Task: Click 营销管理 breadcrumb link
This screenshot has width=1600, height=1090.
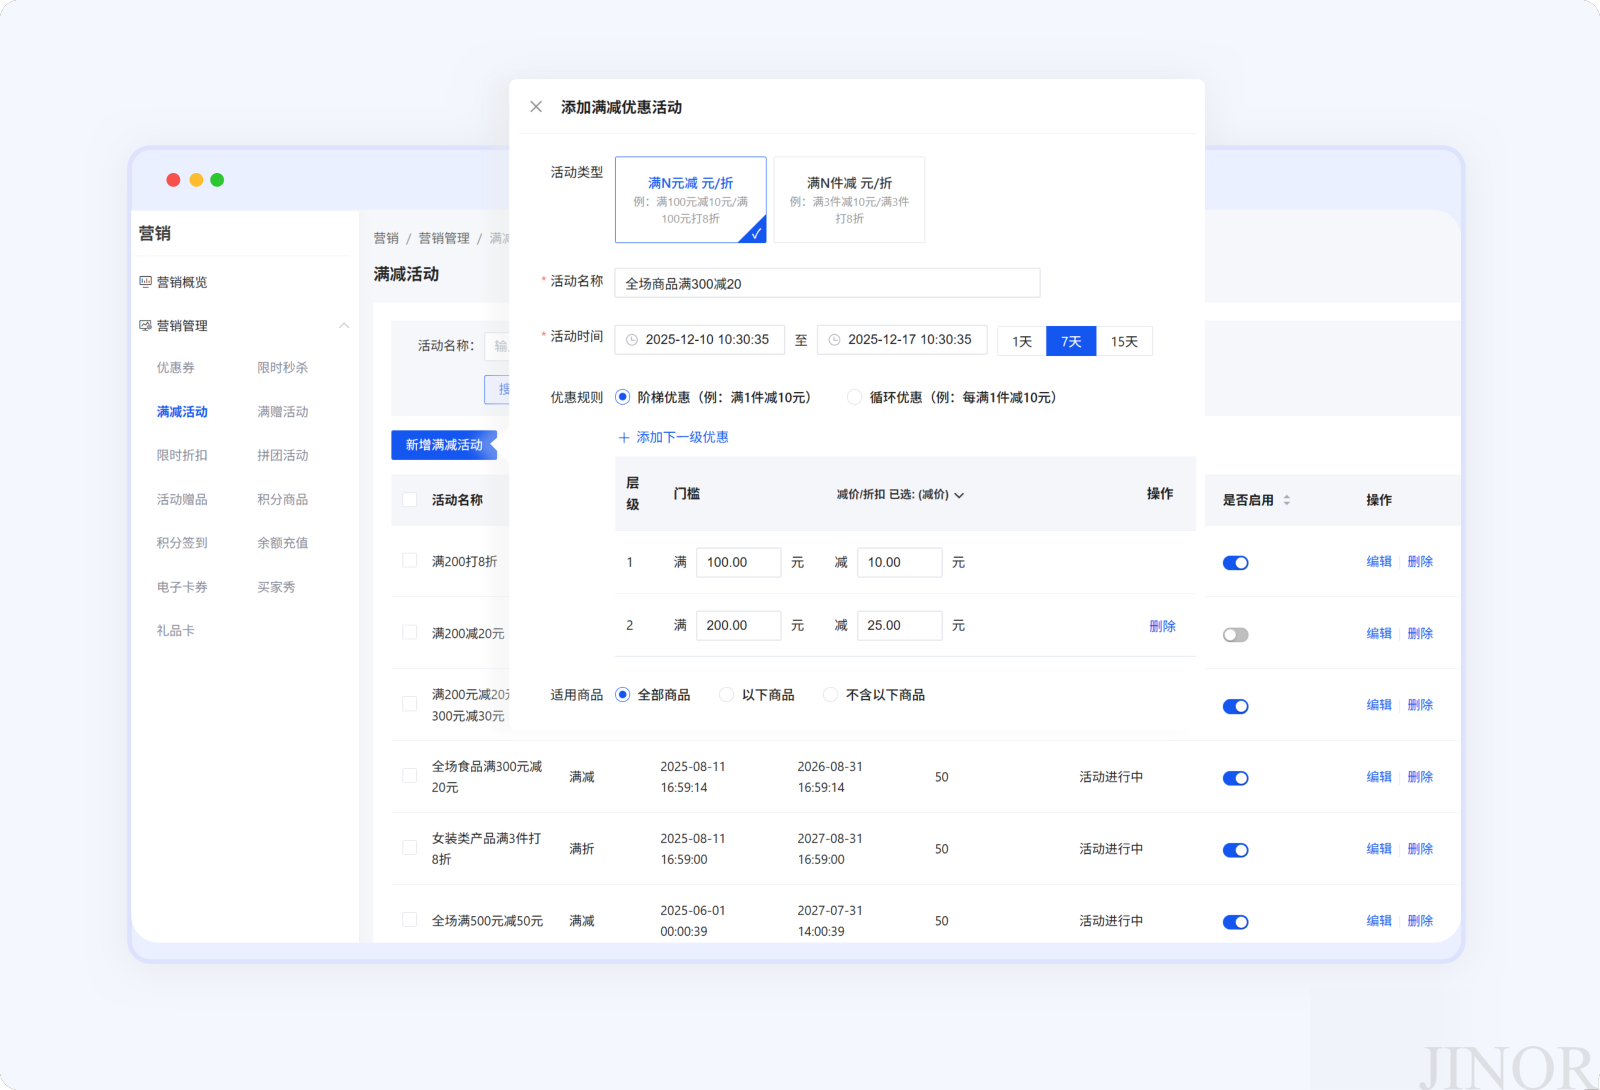Action: point(444,238)
